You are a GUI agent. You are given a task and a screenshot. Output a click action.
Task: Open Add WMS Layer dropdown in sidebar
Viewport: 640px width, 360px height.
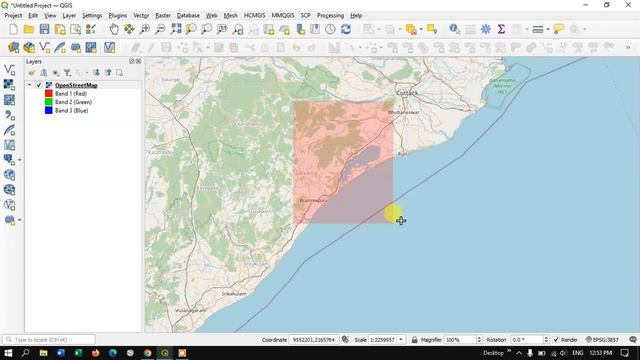coord(20,160)
